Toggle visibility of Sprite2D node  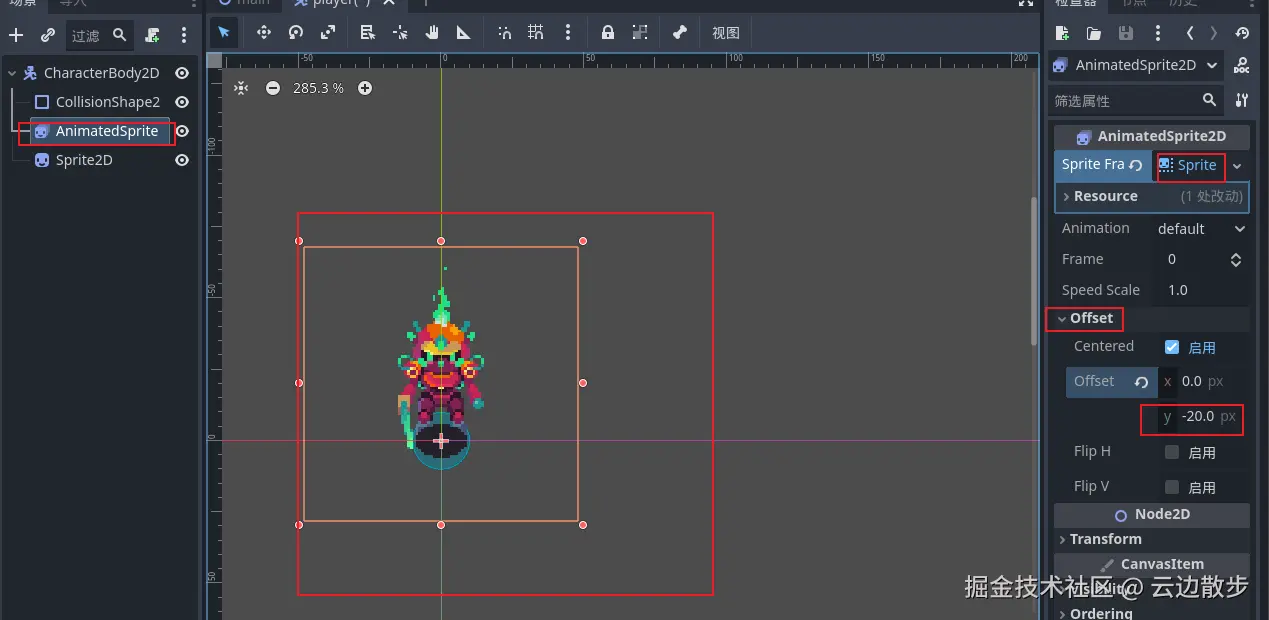[x=182, y=160]
